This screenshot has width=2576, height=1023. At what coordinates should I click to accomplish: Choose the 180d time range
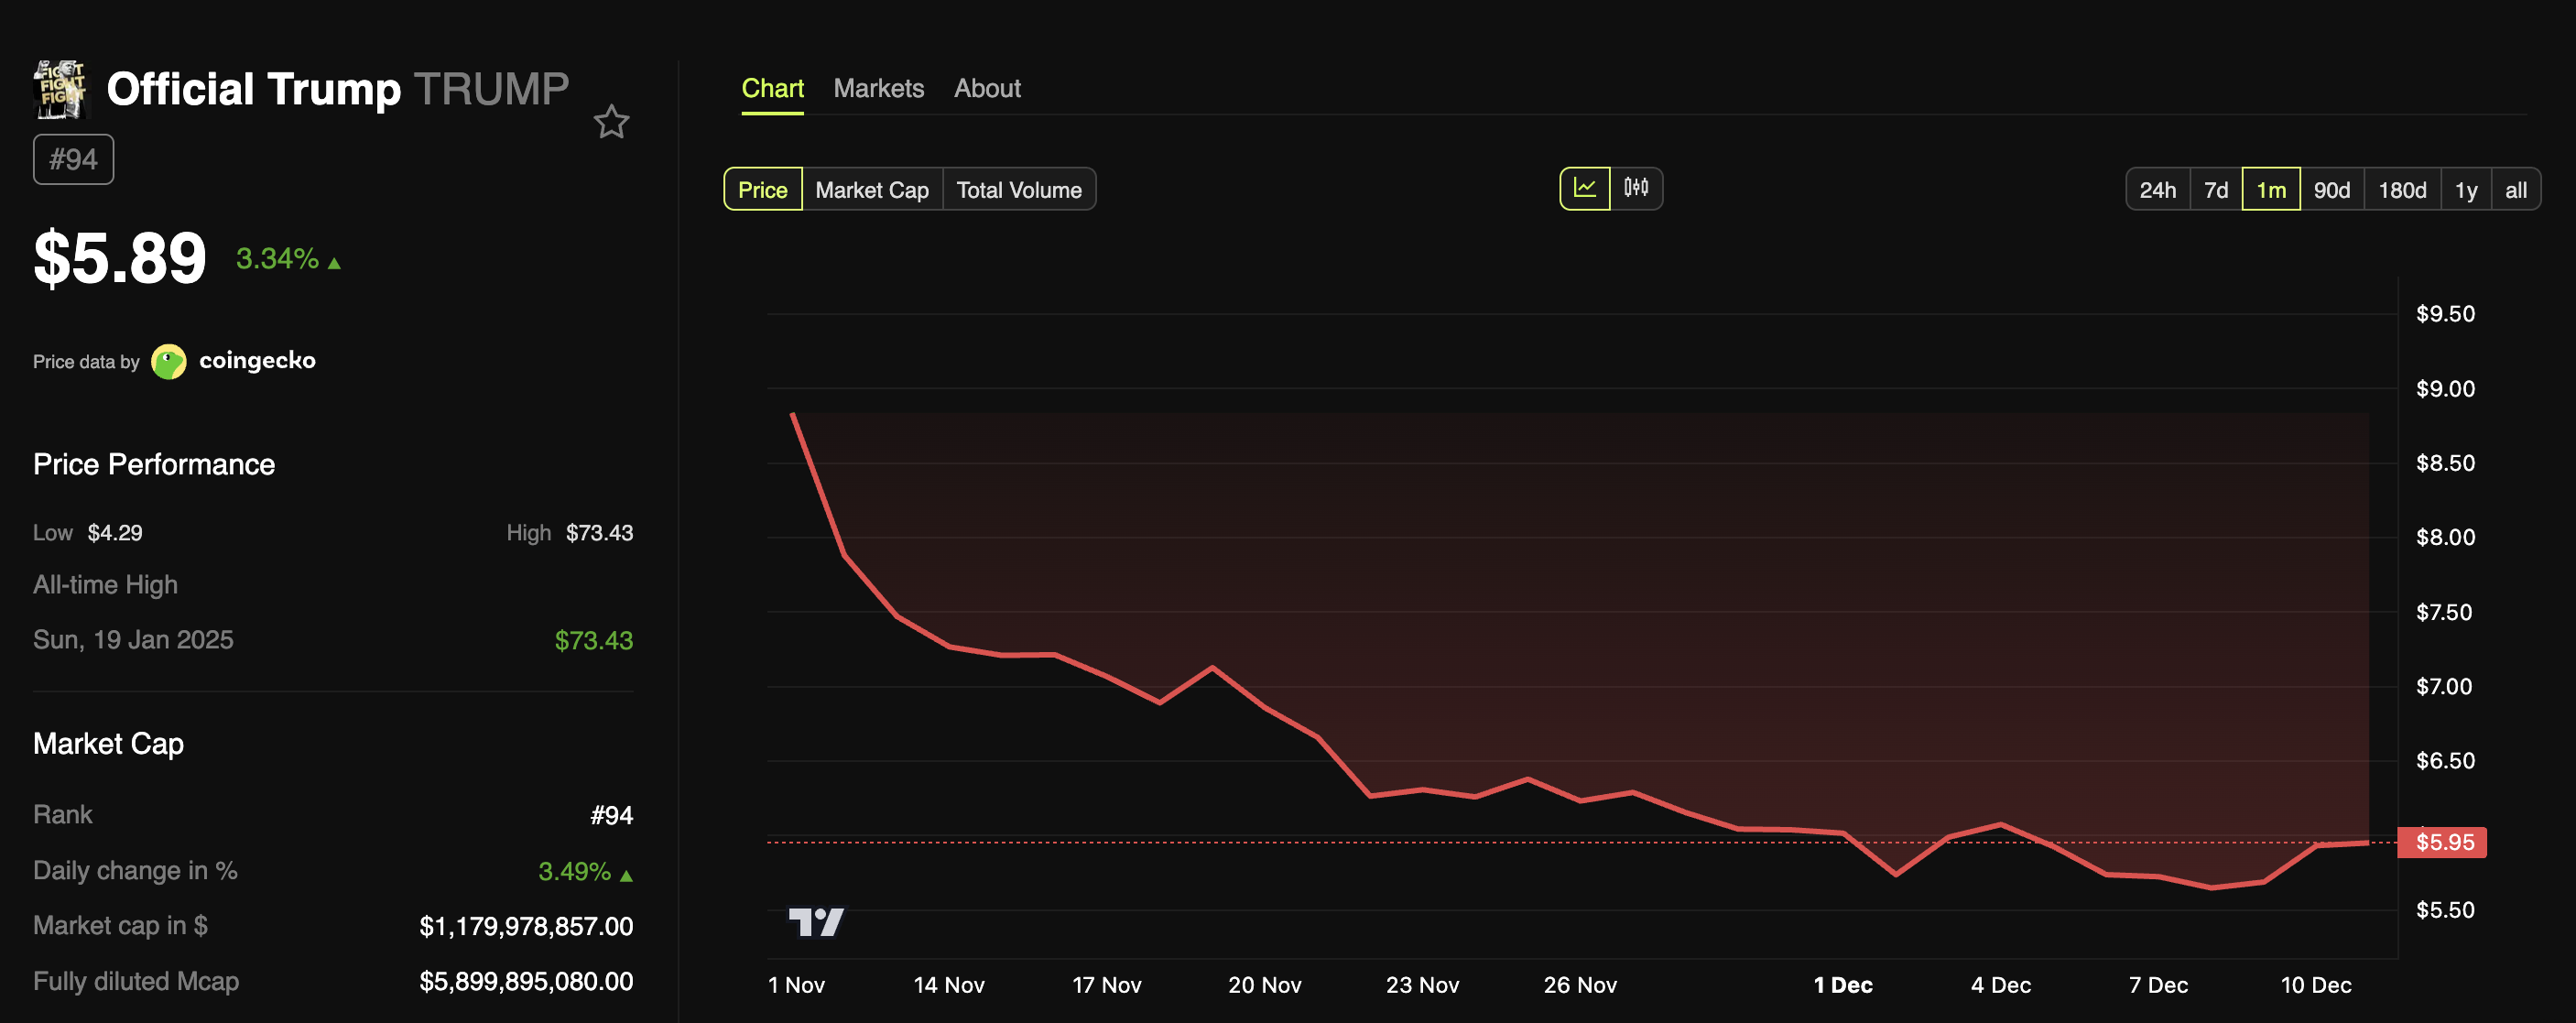tap(2401, 189)
